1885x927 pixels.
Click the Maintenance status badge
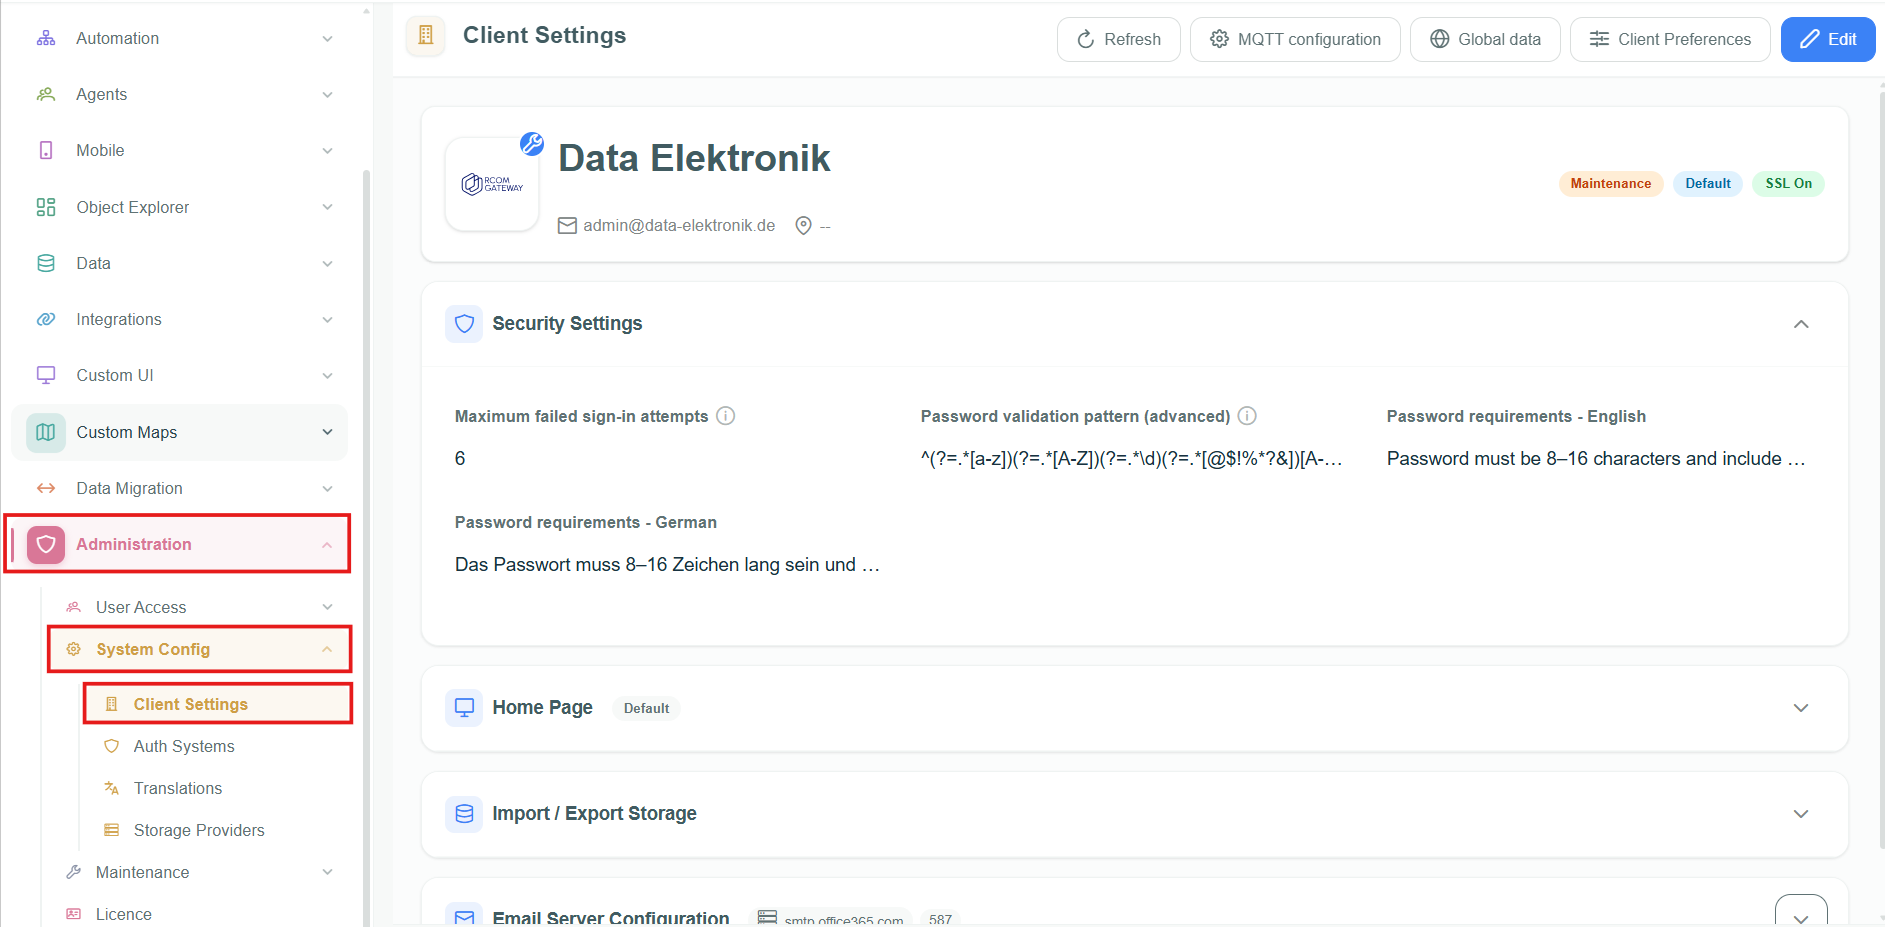(x=1610, y=184)
